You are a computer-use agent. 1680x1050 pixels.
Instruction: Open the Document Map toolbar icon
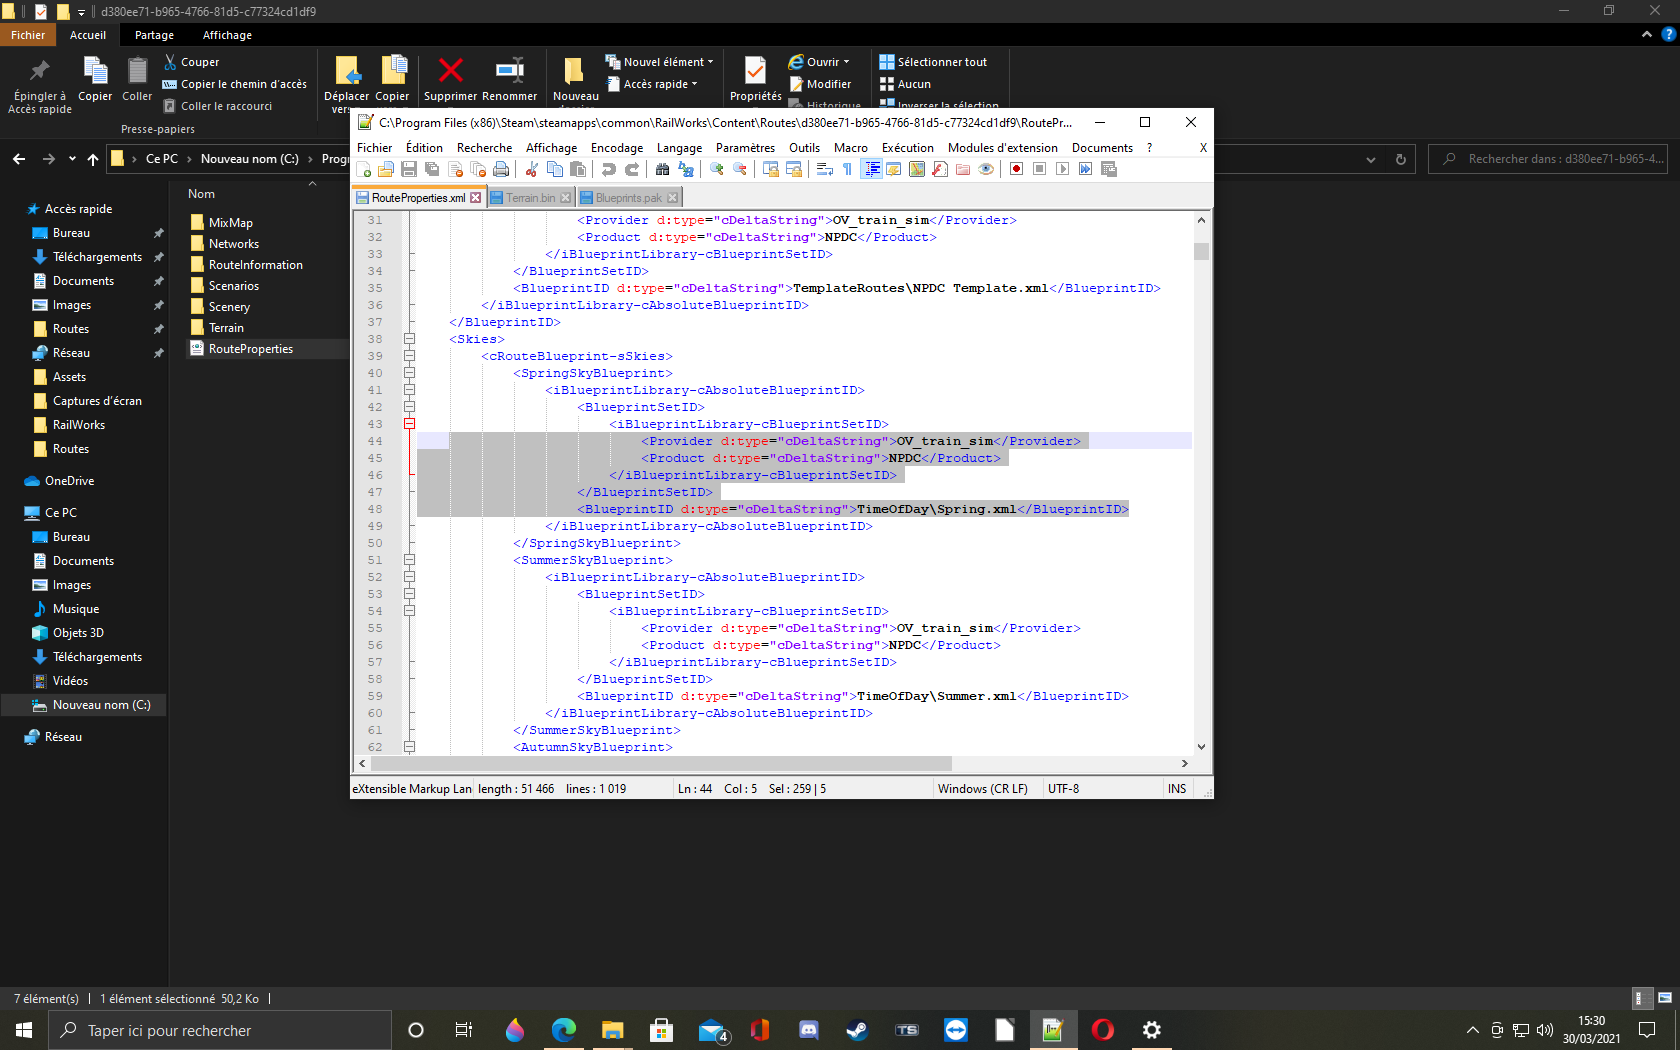pos(917,169)
